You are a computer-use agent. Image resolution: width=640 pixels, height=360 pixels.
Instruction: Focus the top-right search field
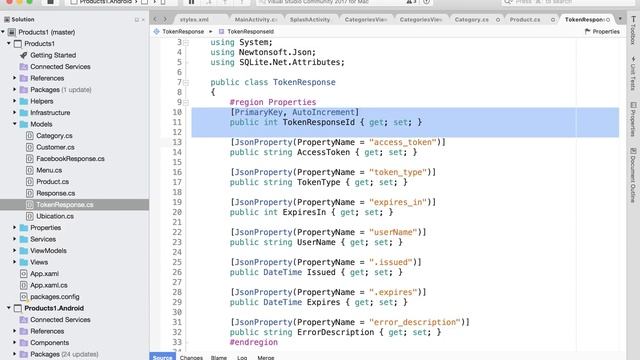point(567,2)
